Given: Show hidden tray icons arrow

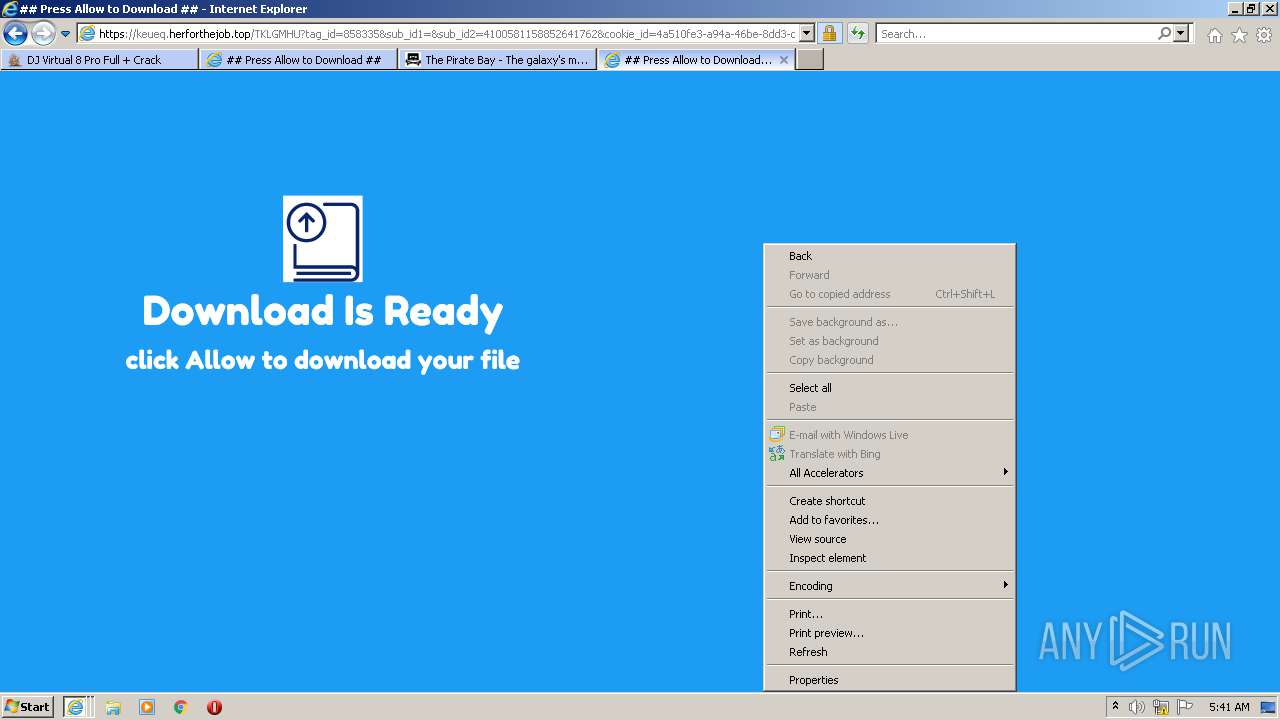Looking at the screenshot, I should coord(1115,707).
